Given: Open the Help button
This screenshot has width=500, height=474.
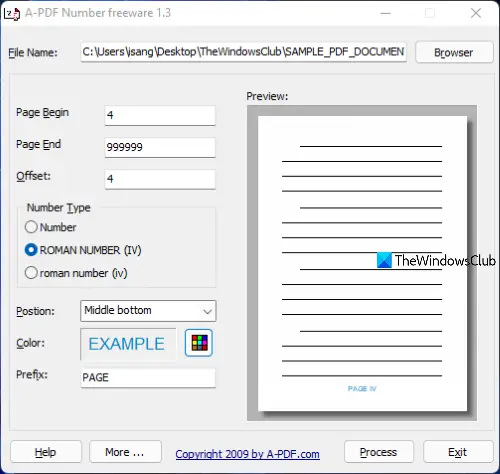Looking at the screenshot, I should pos(46,452).
